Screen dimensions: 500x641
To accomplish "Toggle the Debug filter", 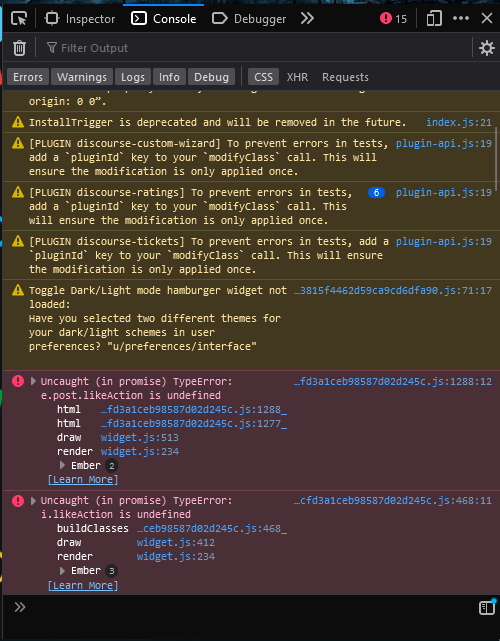I will pyautogui.click(x=211, y=77).
